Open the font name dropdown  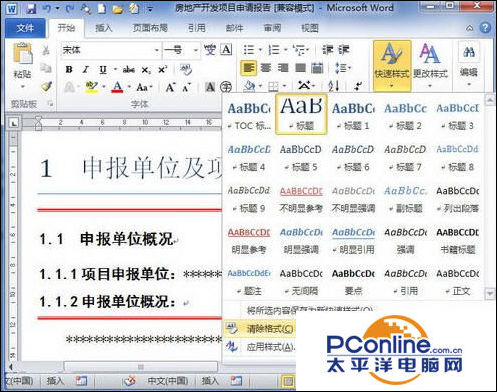156,51
